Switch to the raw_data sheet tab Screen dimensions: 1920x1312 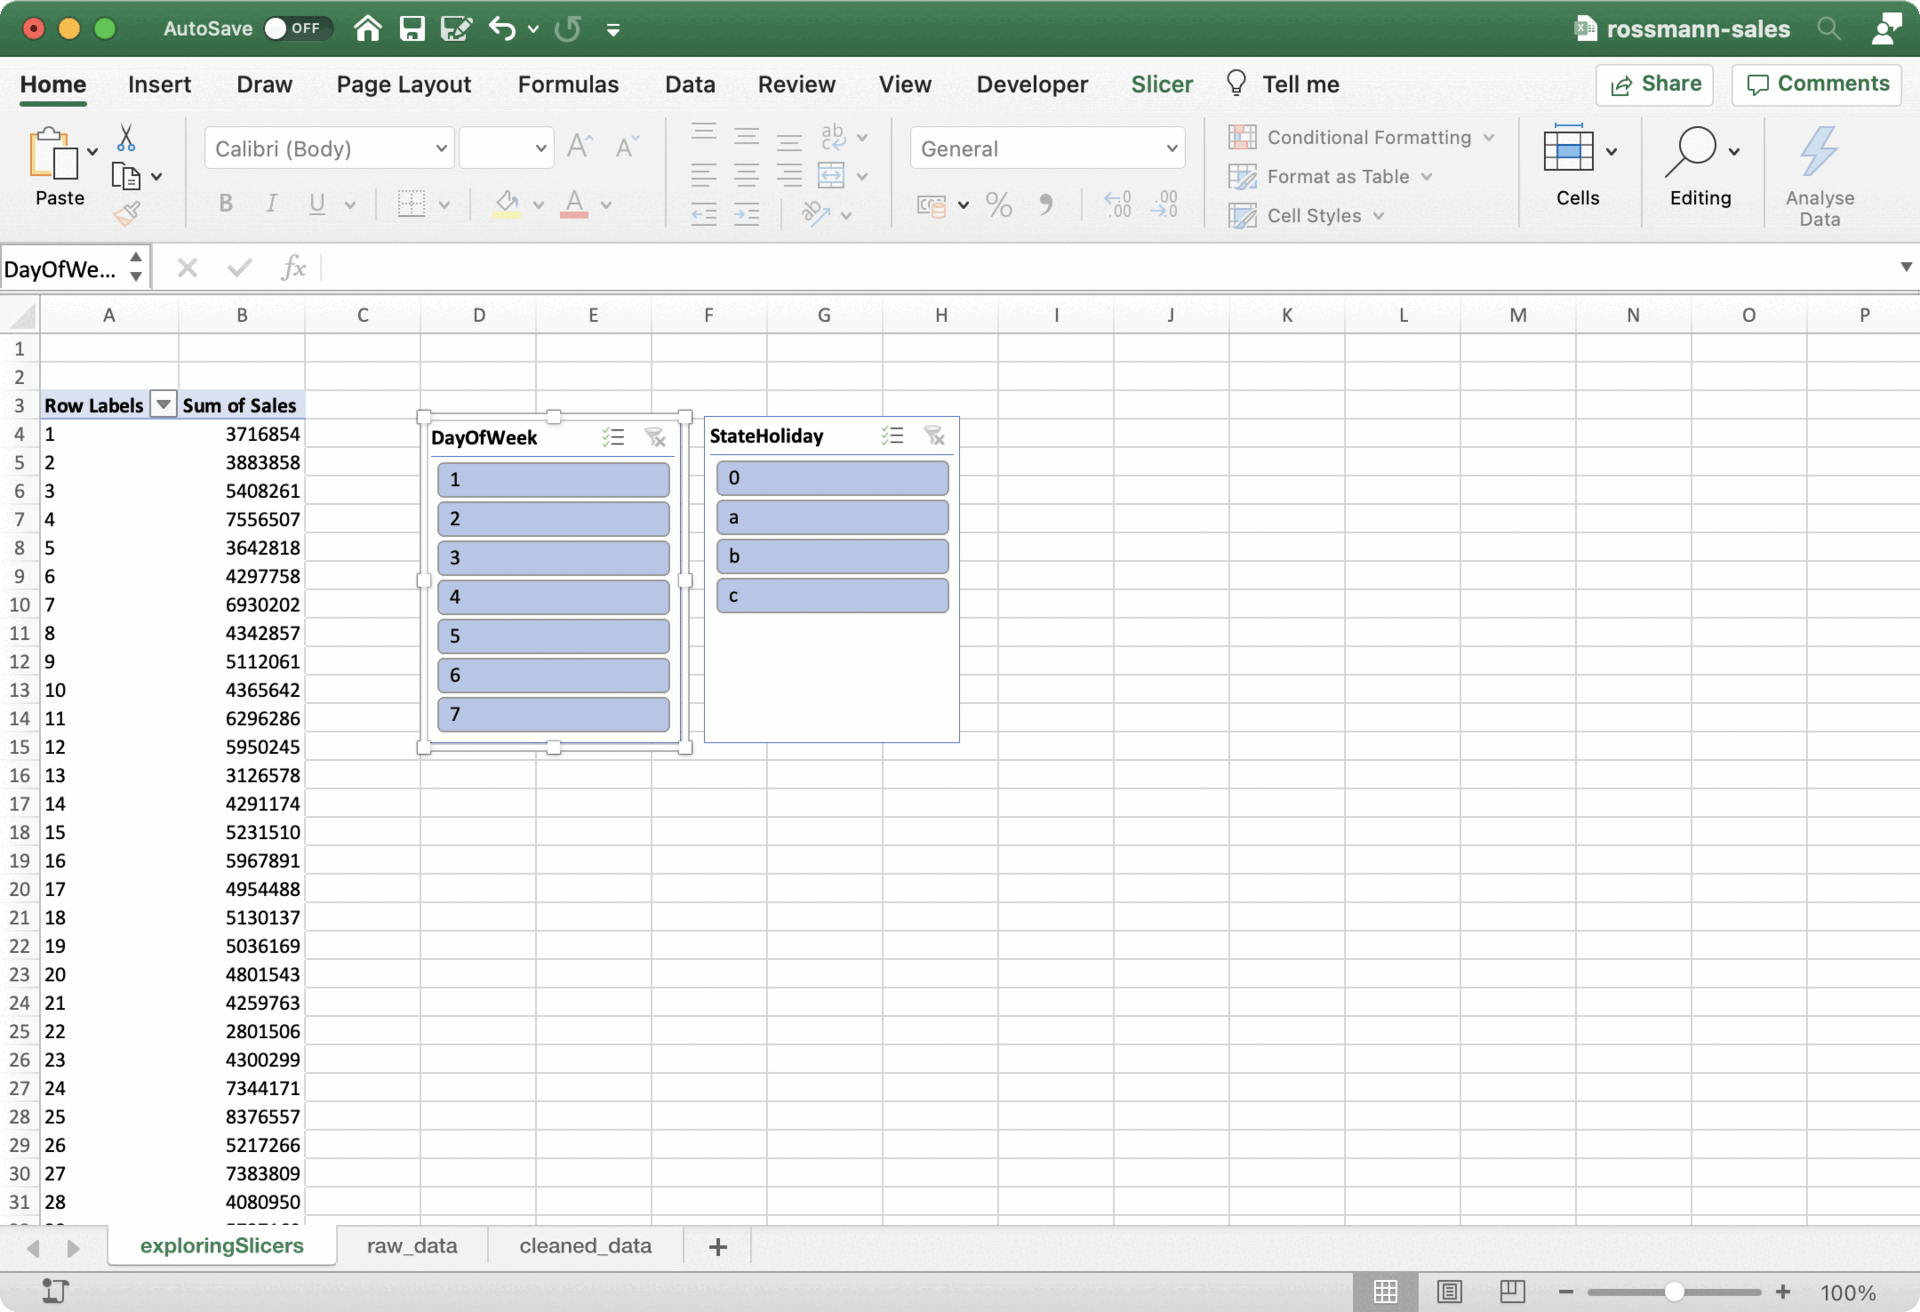[412, 1246]
